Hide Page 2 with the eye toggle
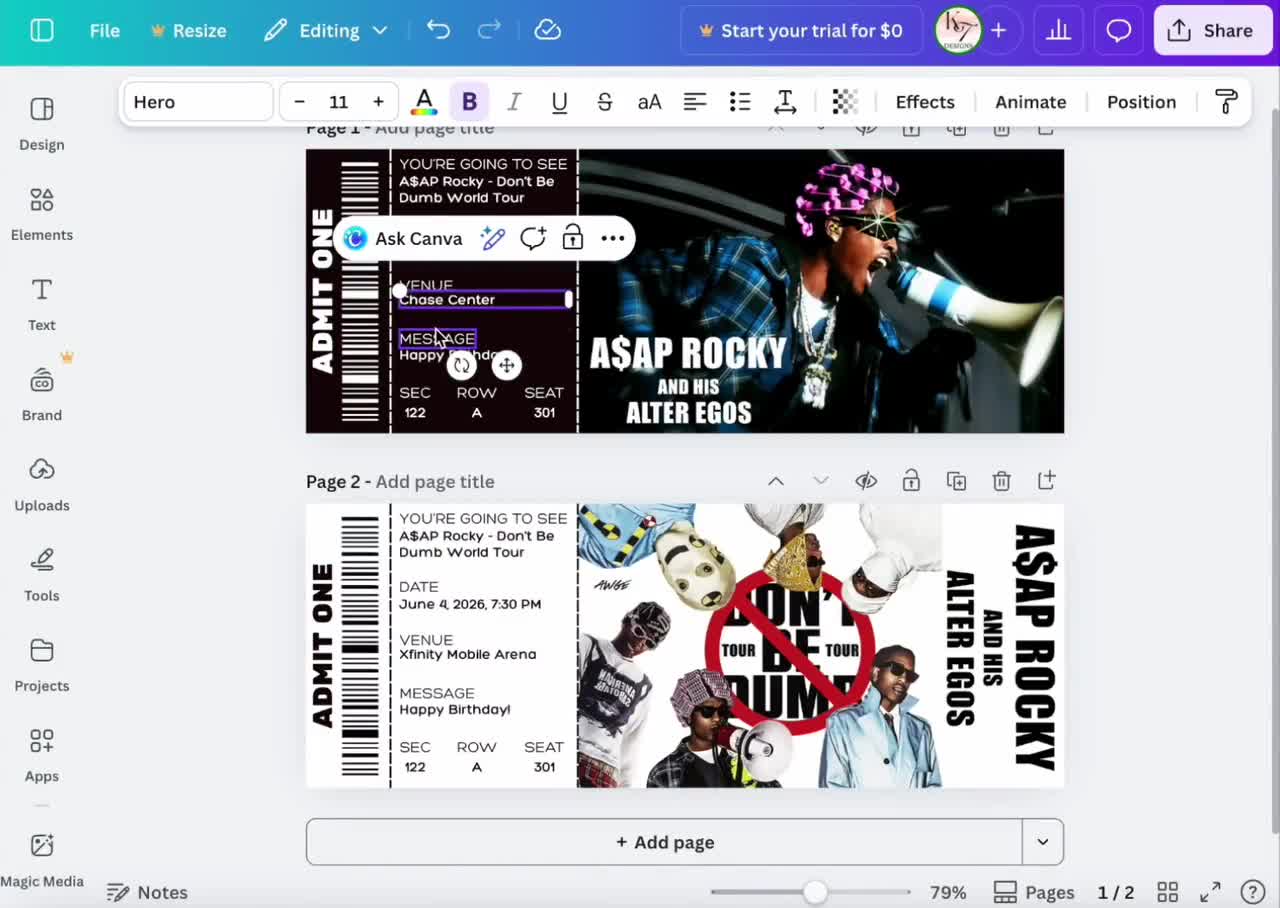 coord(866,481)
